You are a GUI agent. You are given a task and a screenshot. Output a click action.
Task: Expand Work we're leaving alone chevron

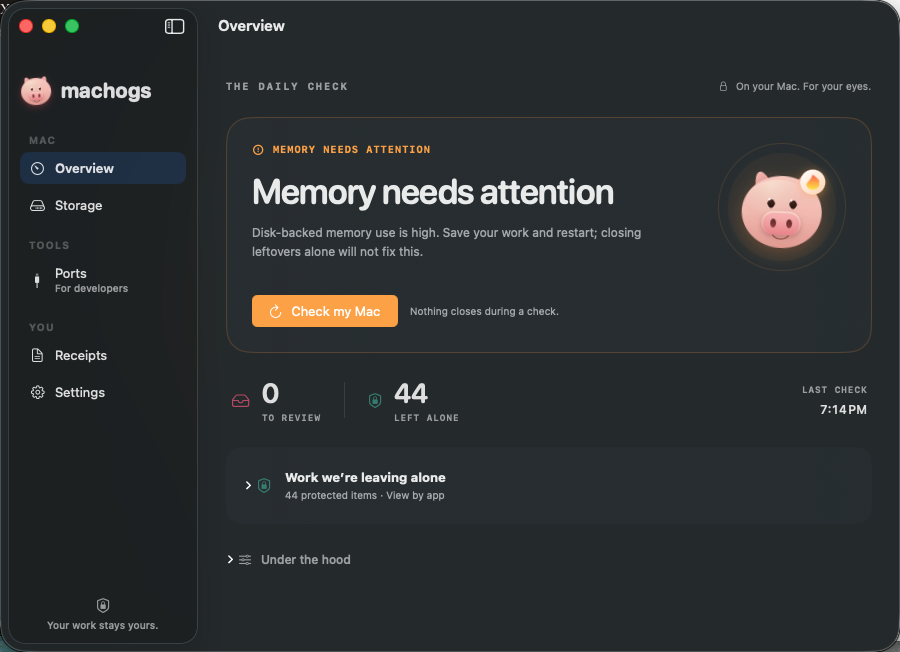[248, 486]
